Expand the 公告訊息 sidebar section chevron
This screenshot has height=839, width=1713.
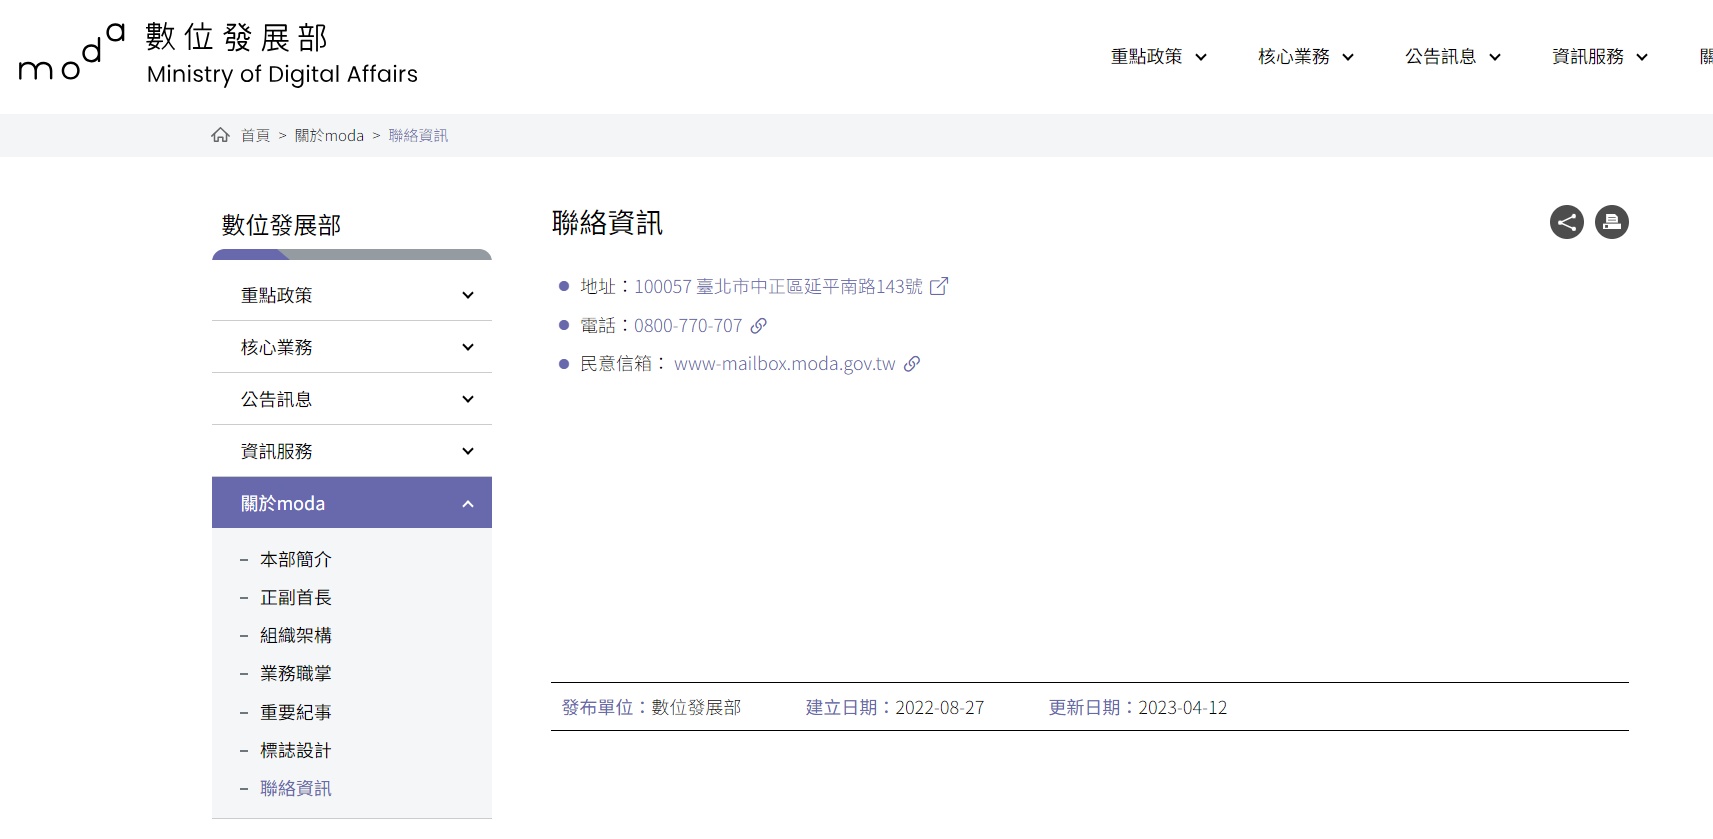(468, 399)
